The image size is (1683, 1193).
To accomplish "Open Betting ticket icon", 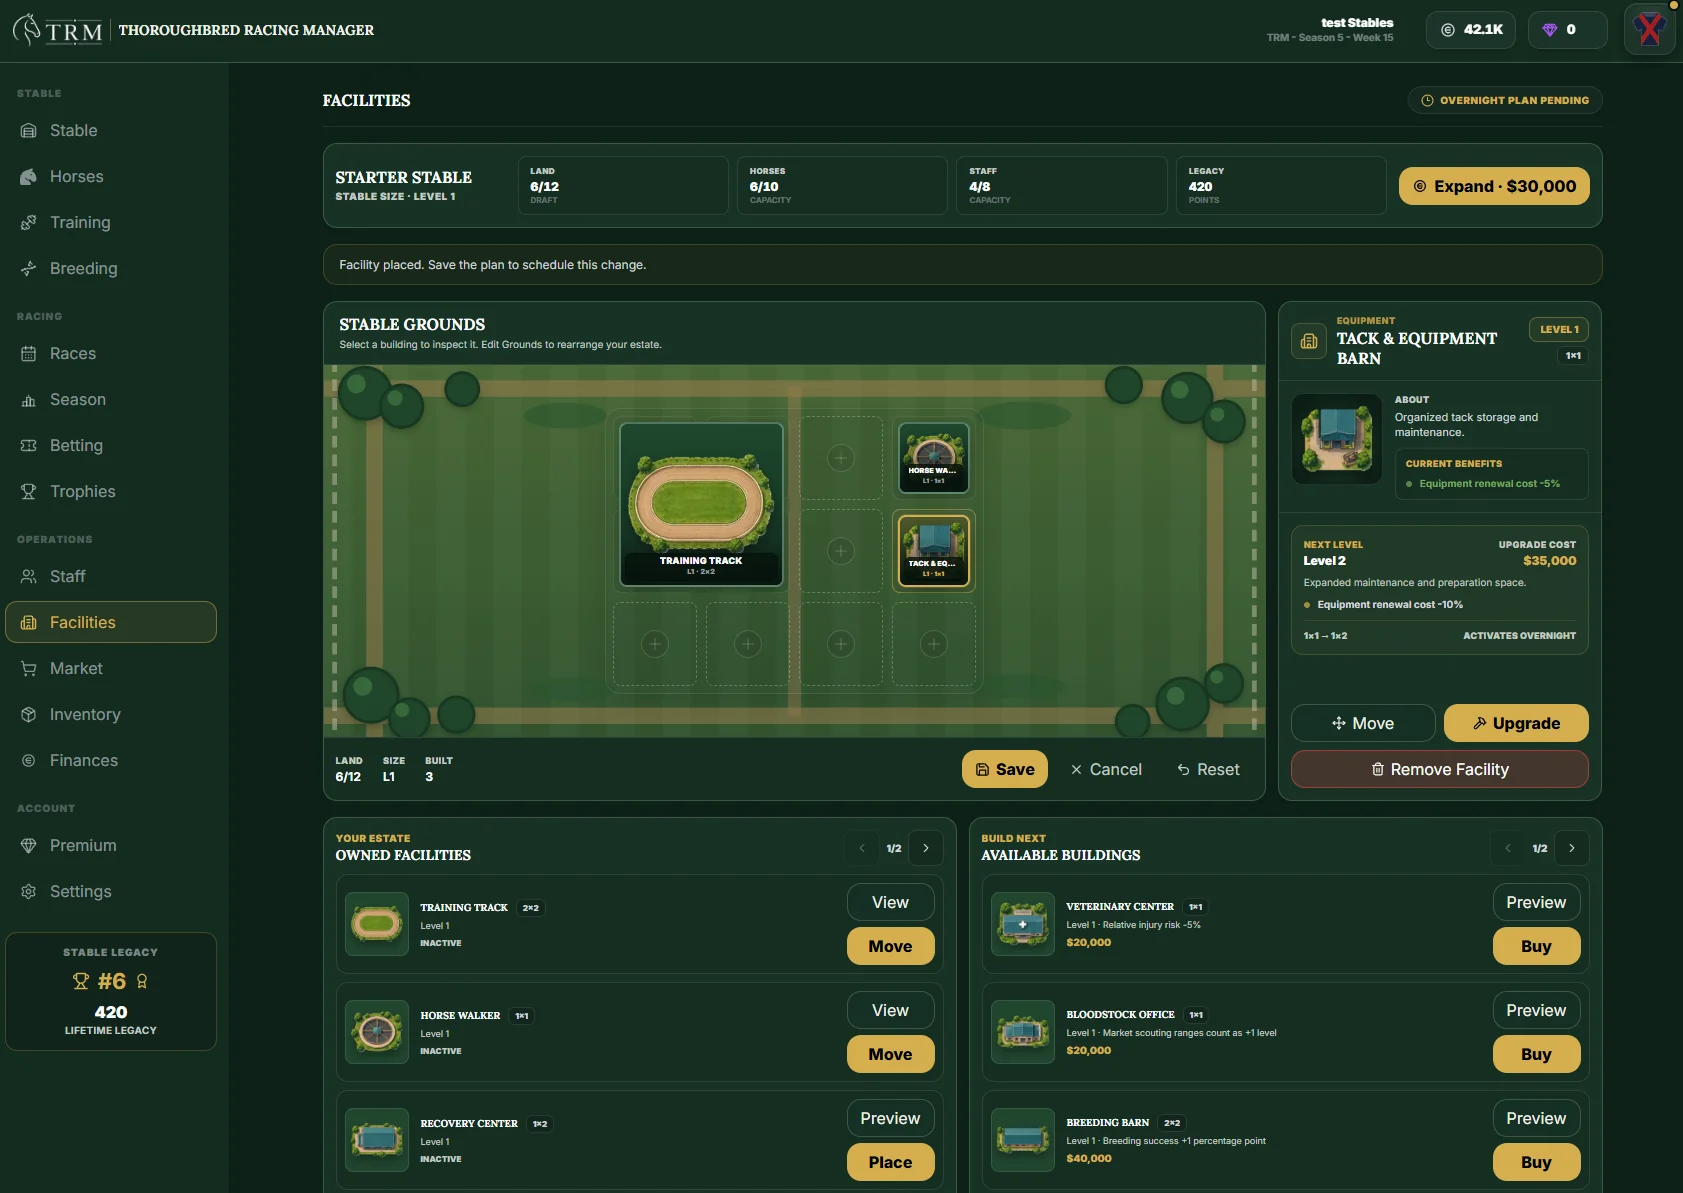I will click(x=29, y=446).
